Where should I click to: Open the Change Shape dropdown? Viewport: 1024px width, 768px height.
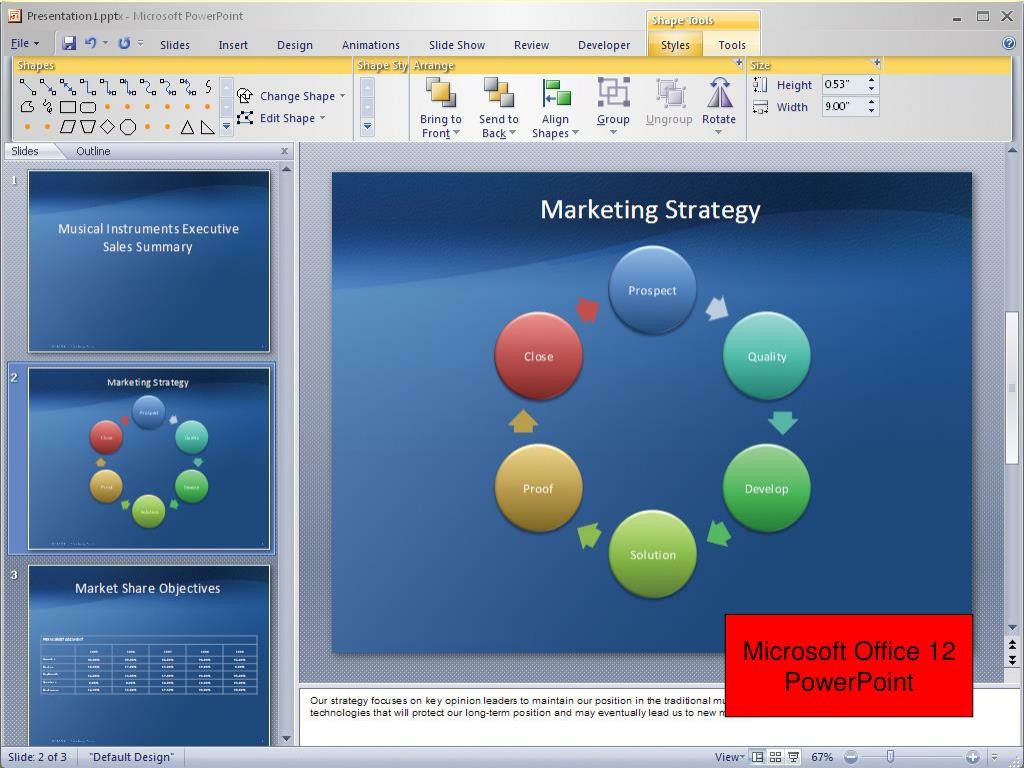pos(291,96)
